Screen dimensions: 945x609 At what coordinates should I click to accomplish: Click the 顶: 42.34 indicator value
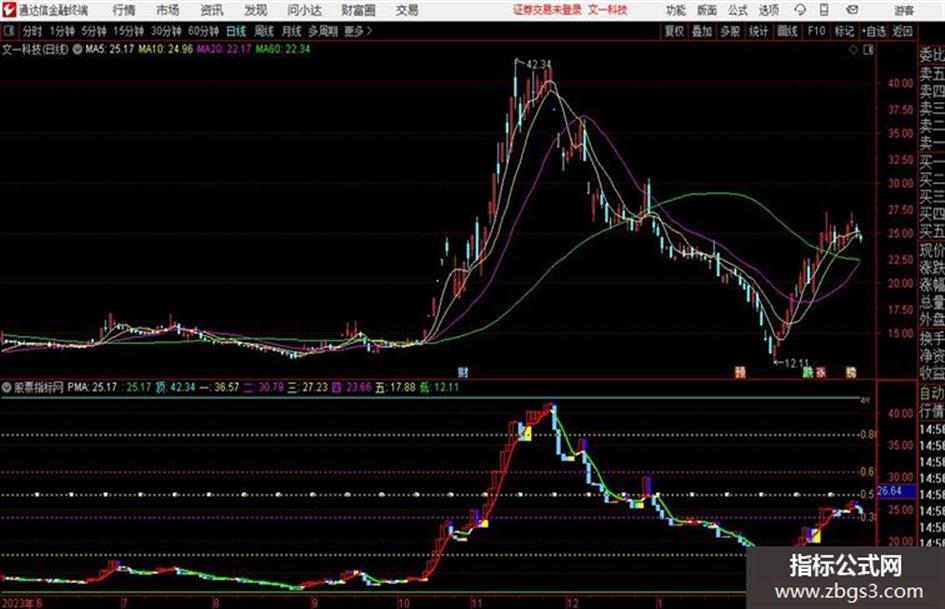[x=175, y=387]
